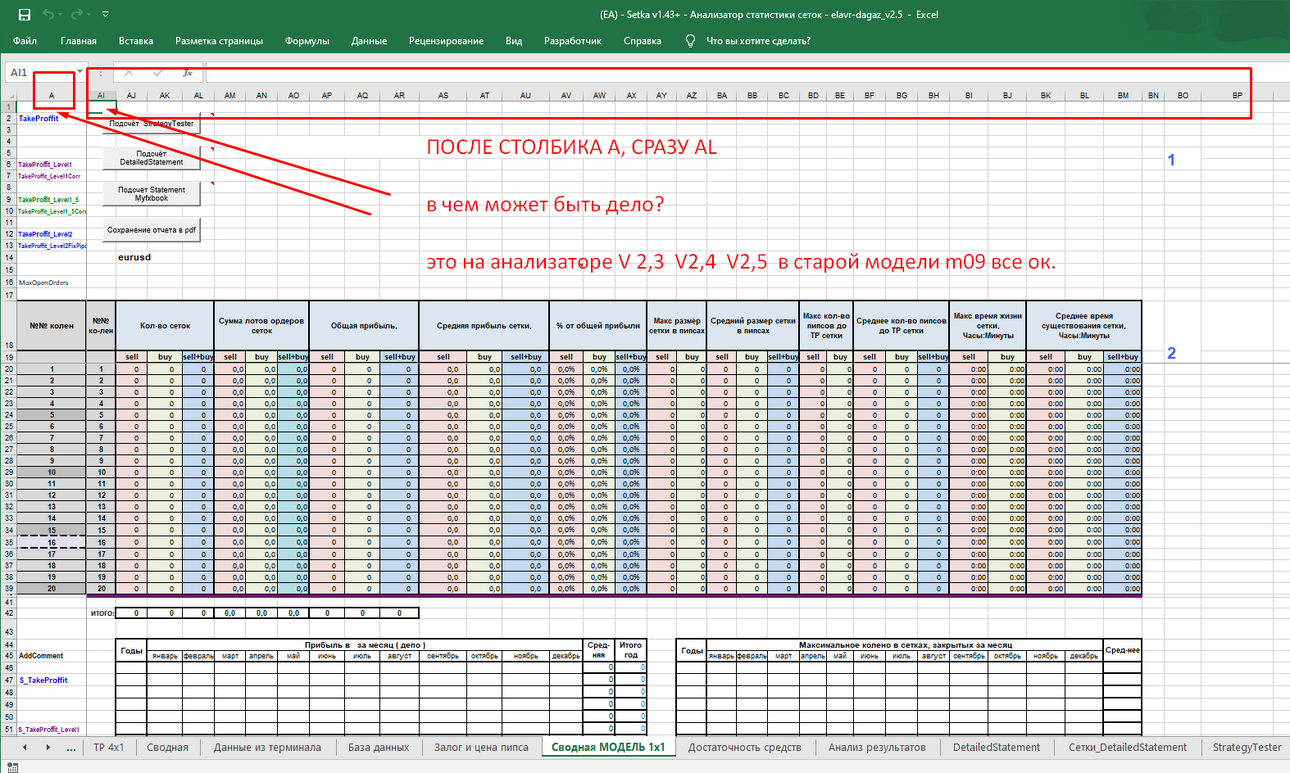The image size is (1290, 773).
Task: Click the Сохранение отчета в pdf button
Action: (x=151, y=230)
